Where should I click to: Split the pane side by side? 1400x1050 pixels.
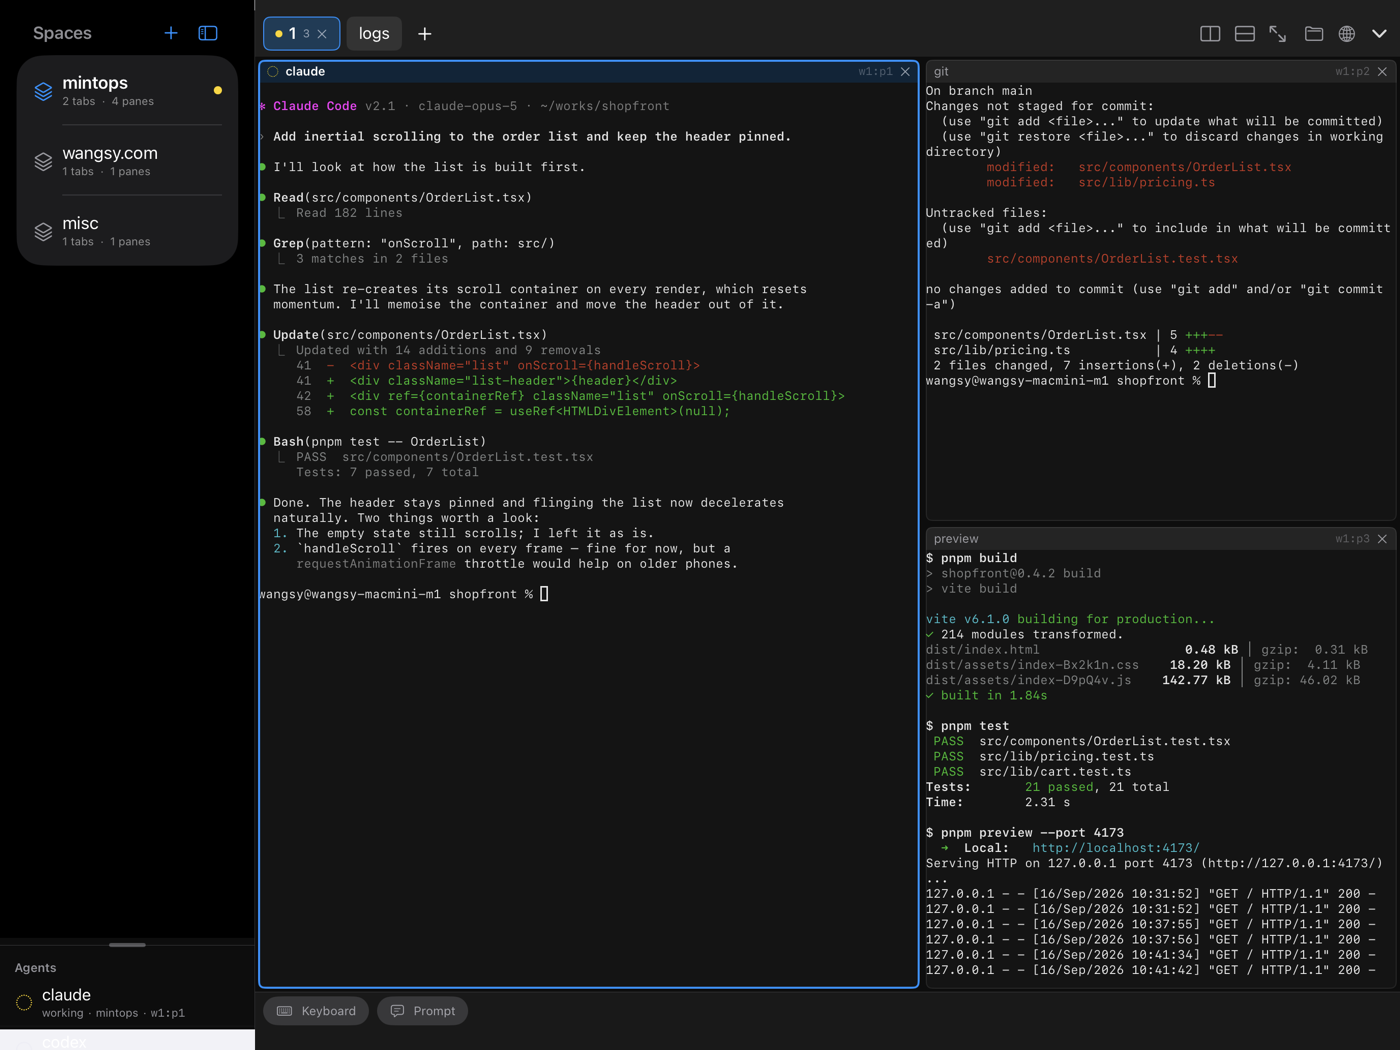(x=1210, y=34)
